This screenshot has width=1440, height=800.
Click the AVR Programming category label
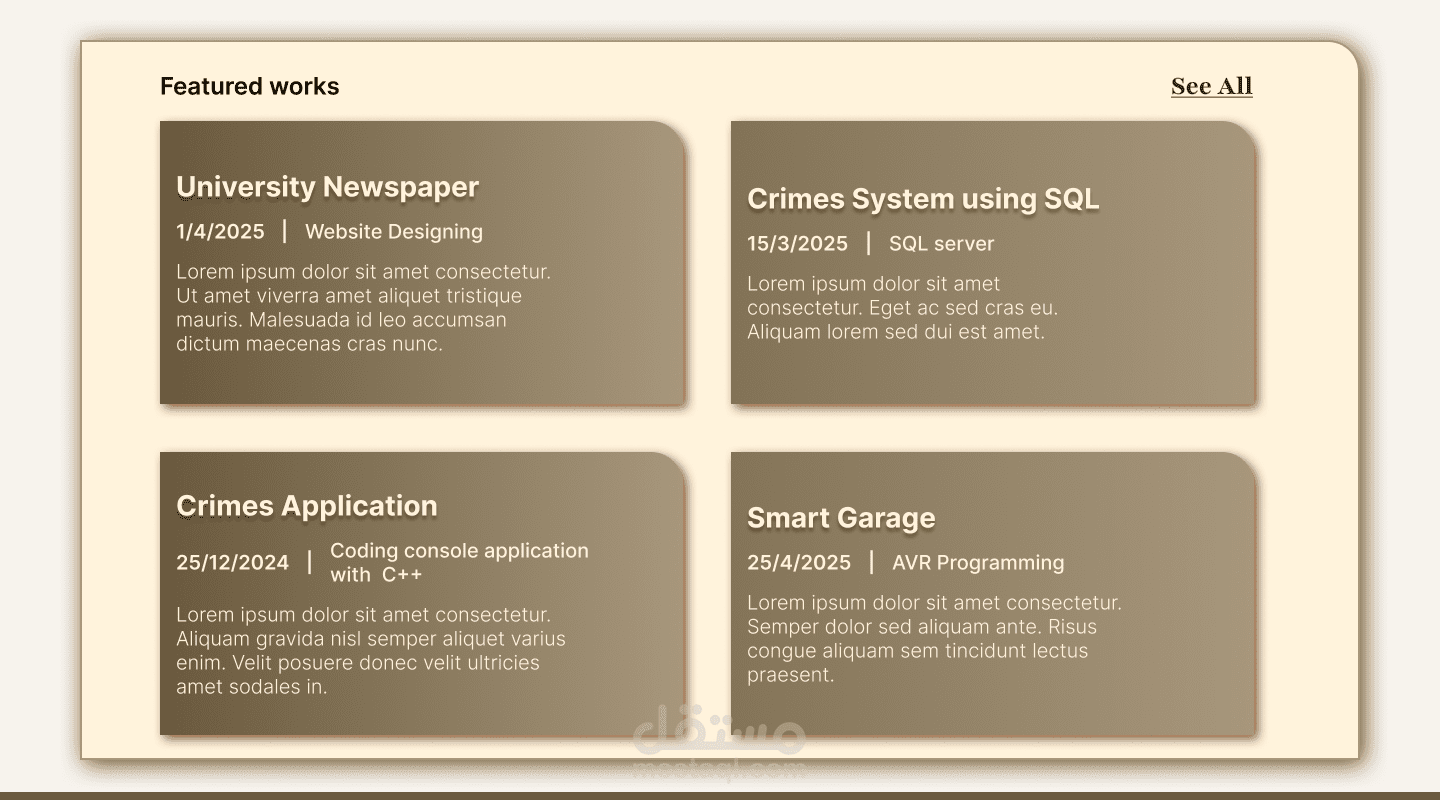pos(978,563)
